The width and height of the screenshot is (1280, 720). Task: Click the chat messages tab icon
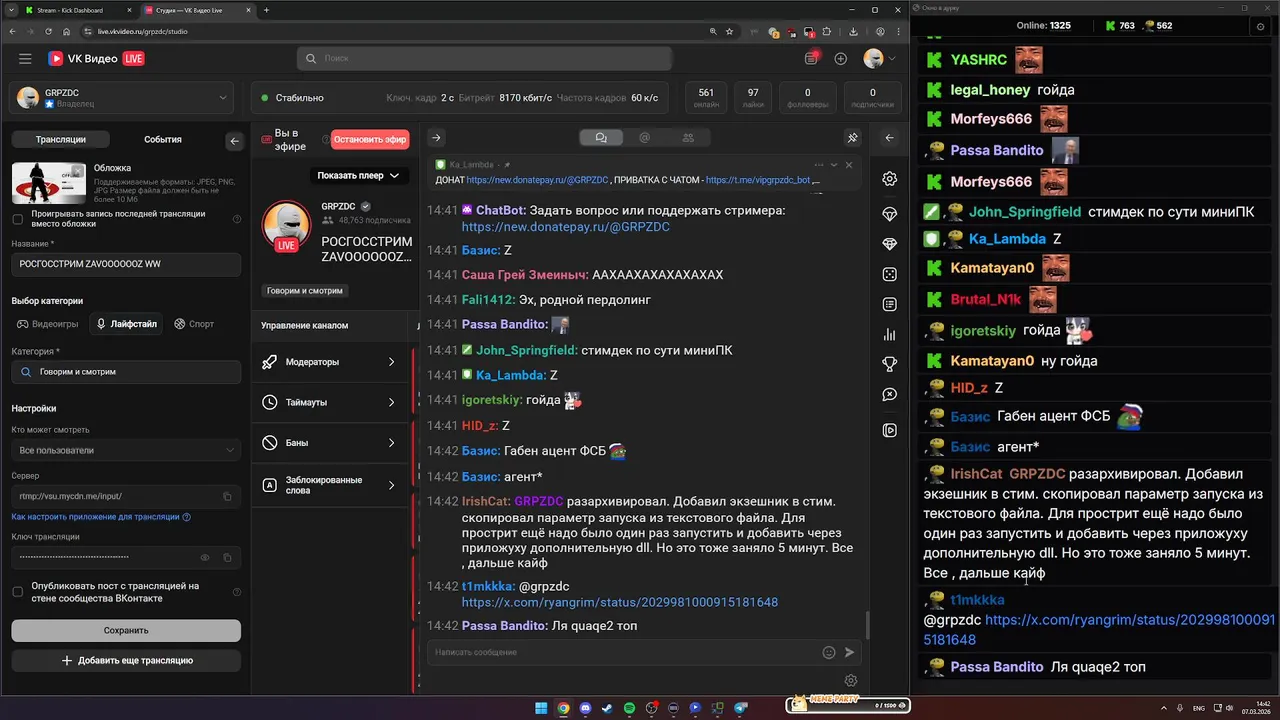(x=601, y=138)
